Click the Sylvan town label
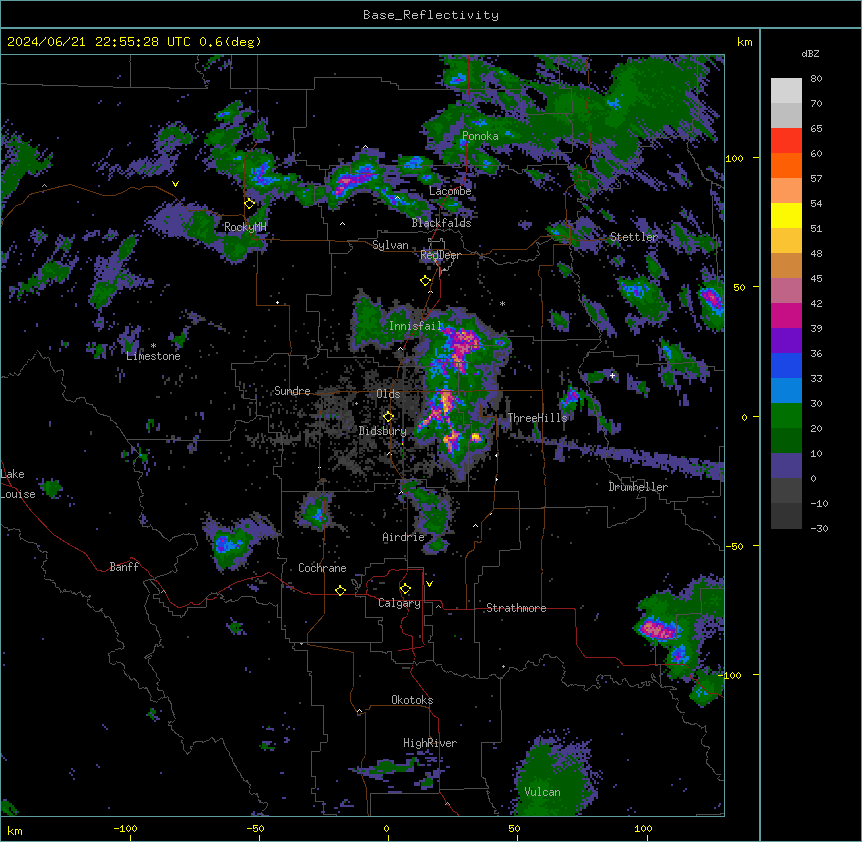The height and width of the screenshot is (842, 862). [x=390, y=245]
